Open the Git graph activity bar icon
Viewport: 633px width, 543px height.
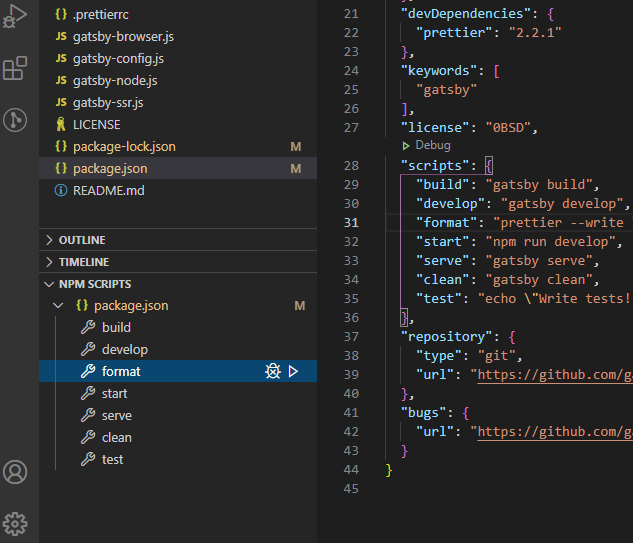point(15,120)
